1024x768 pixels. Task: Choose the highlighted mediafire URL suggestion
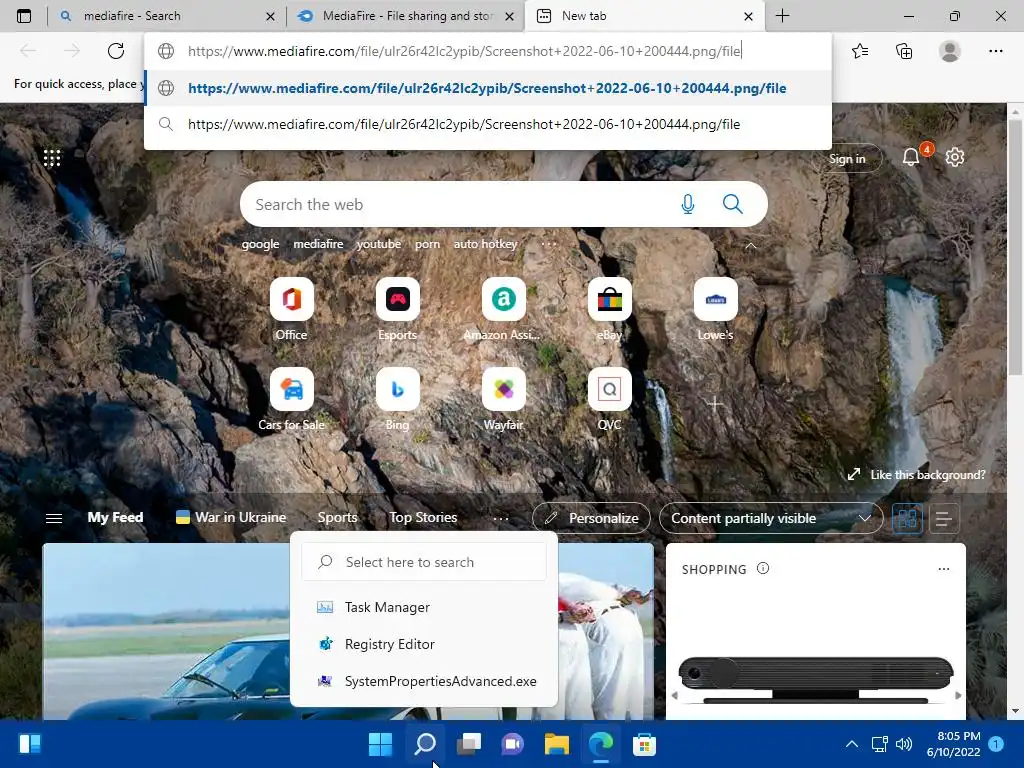488,88
